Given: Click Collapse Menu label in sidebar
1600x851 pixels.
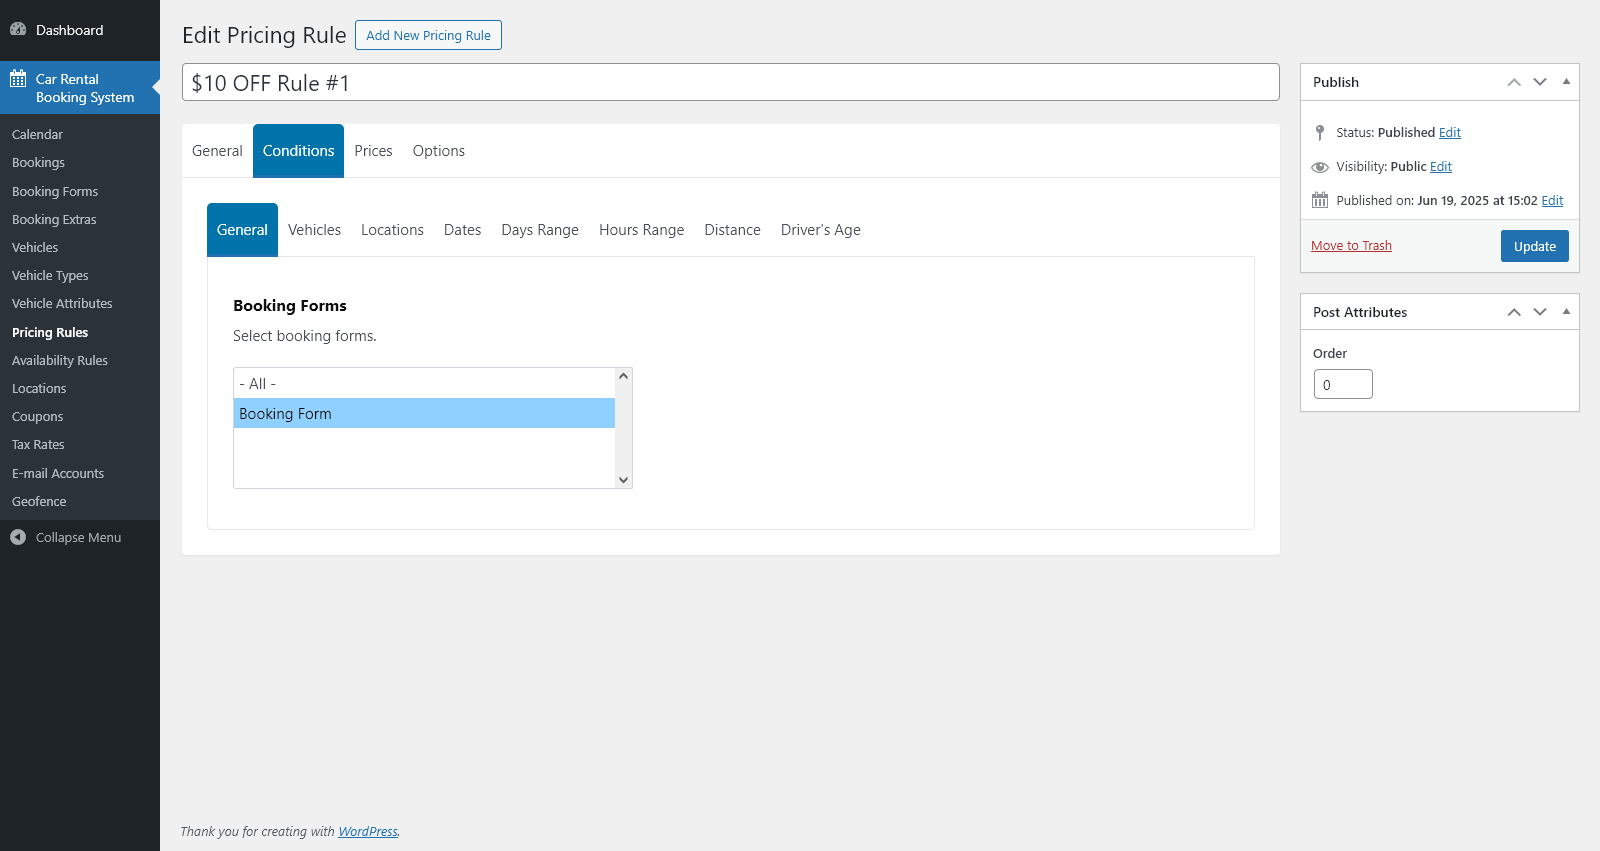Looking at the screenshot, I should point(78,538).
